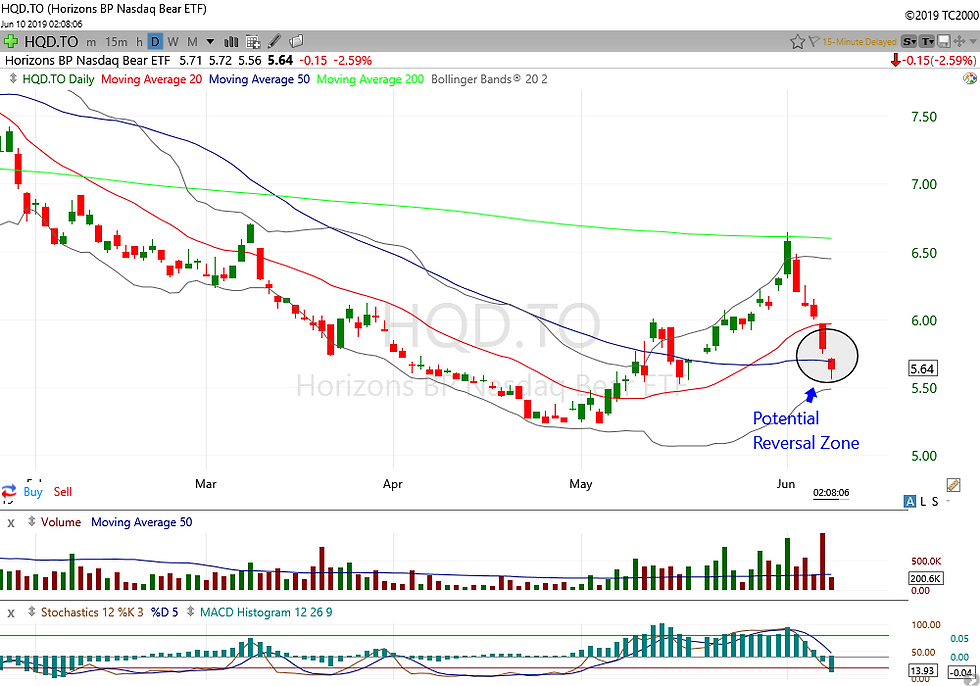Open the S dropdown in the toolbar

909,42
